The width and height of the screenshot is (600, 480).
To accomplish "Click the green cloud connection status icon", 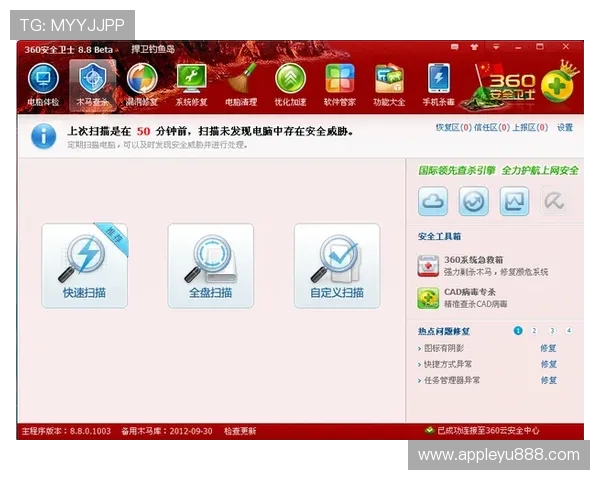I will (429, 431).
